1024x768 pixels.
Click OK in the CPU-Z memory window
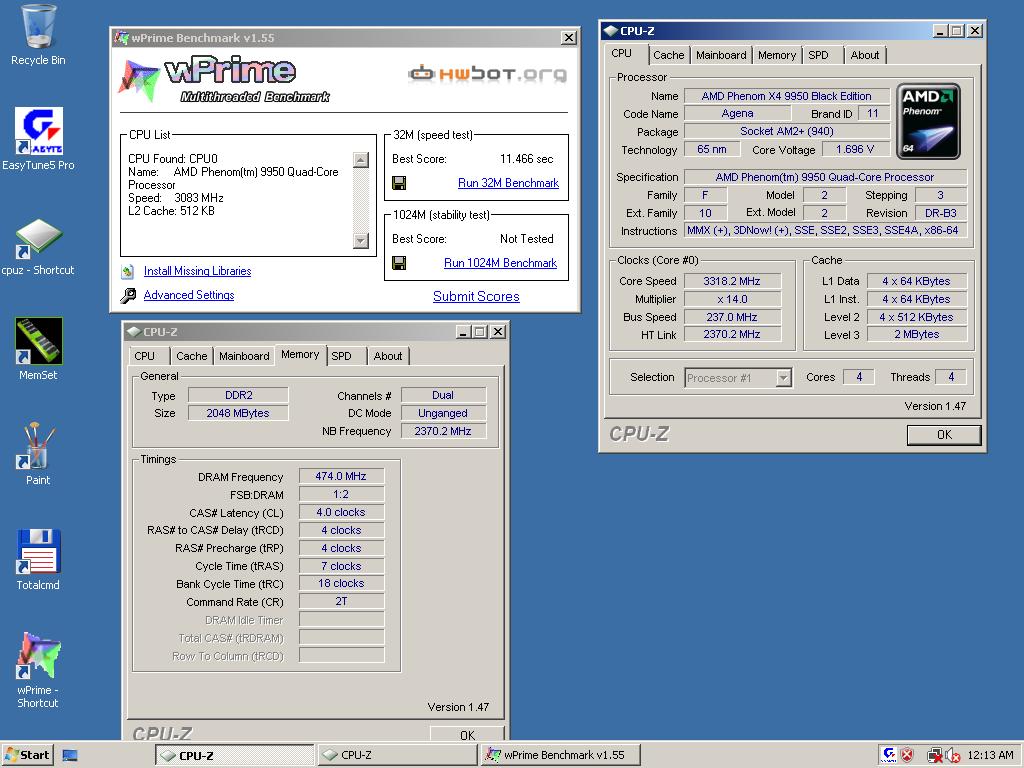point(467,734)
